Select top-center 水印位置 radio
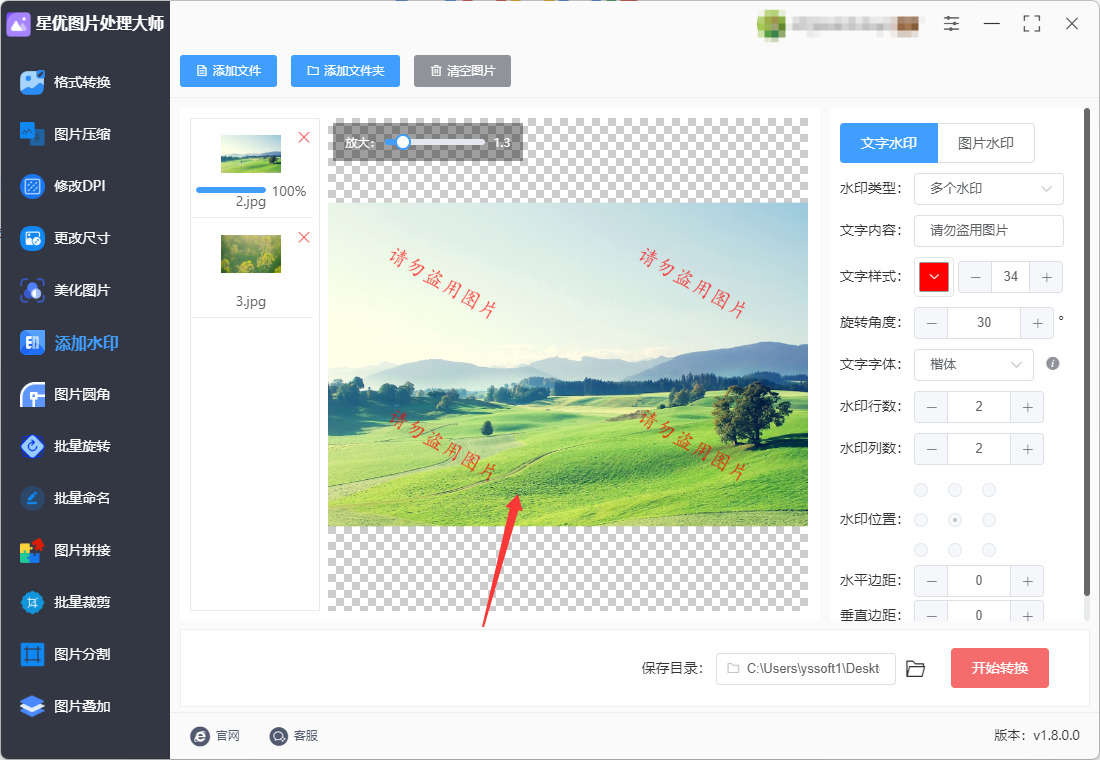Screen dimensions: 1100x760 [955, 490]
